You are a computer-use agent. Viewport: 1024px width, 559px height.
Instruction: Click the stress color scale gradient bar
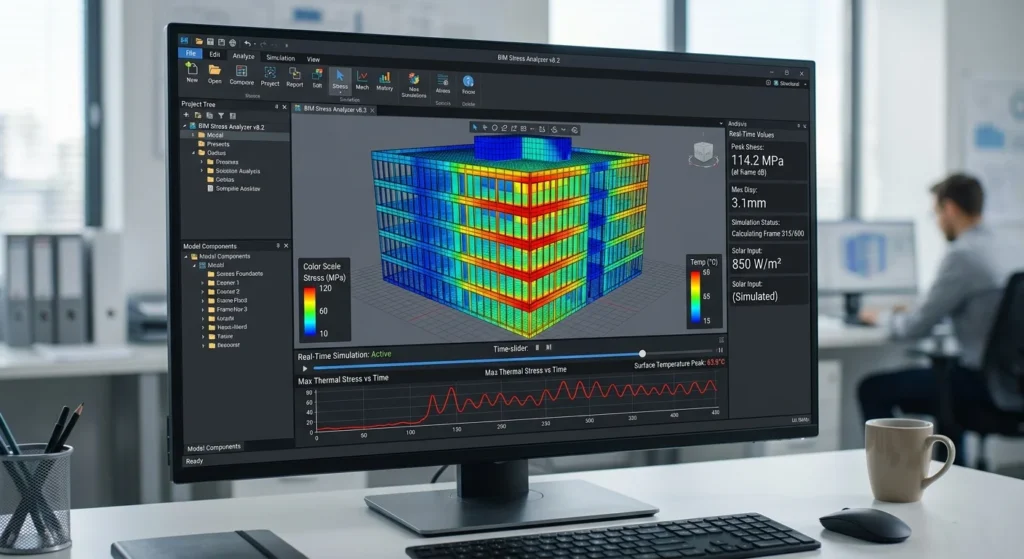pos(310,312)
